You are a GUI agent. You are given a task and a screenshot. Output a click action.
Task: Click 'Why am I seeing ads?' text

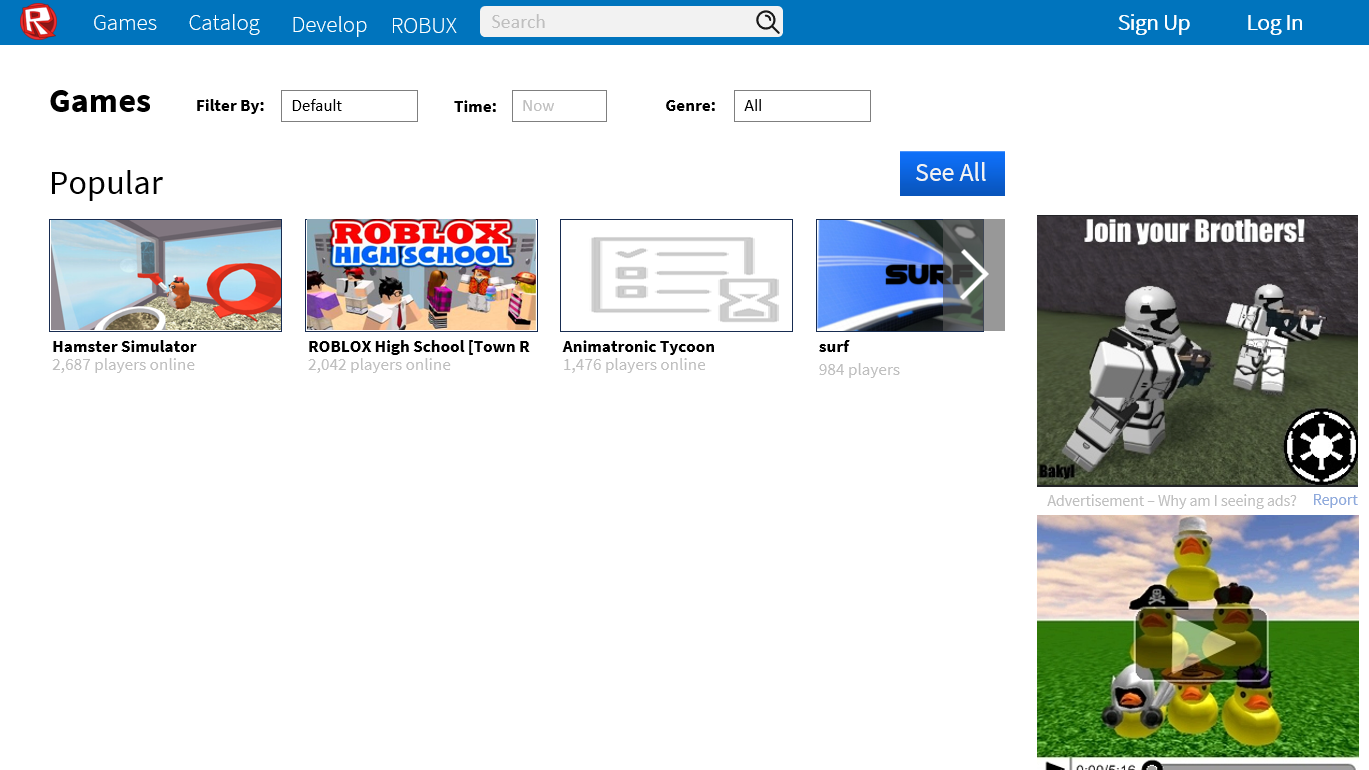click(x=1227, y=501)
